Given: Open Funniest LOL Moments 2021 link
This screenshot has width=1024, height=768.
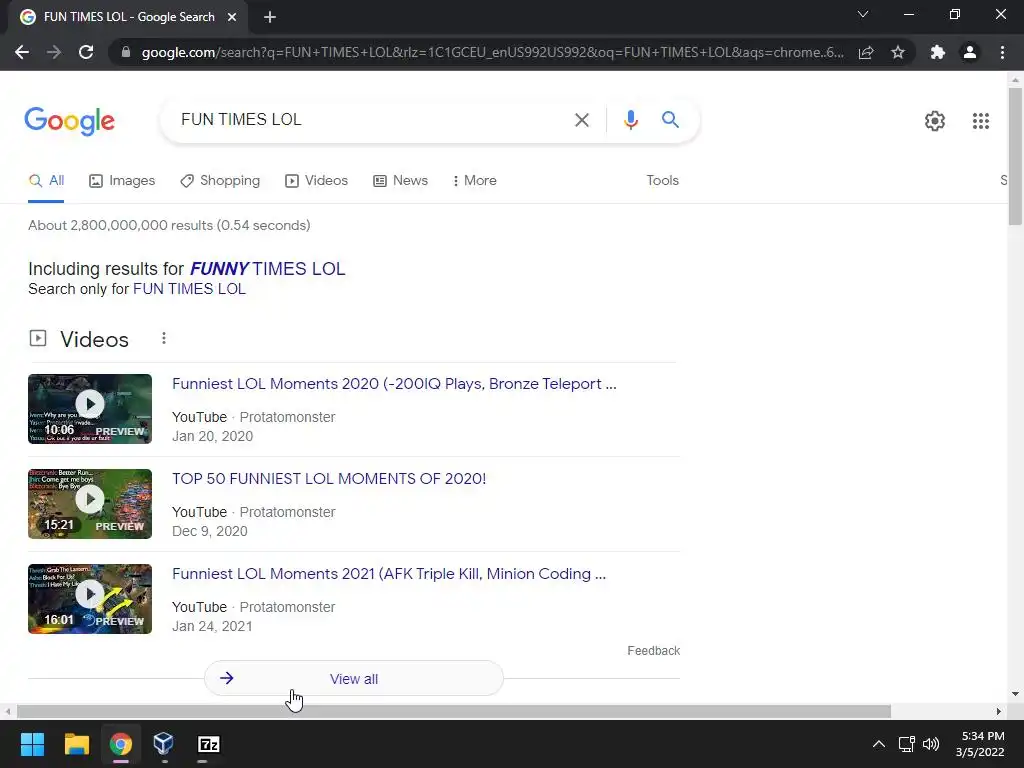Looking at the screenshot, I should (x=389, y=573).
